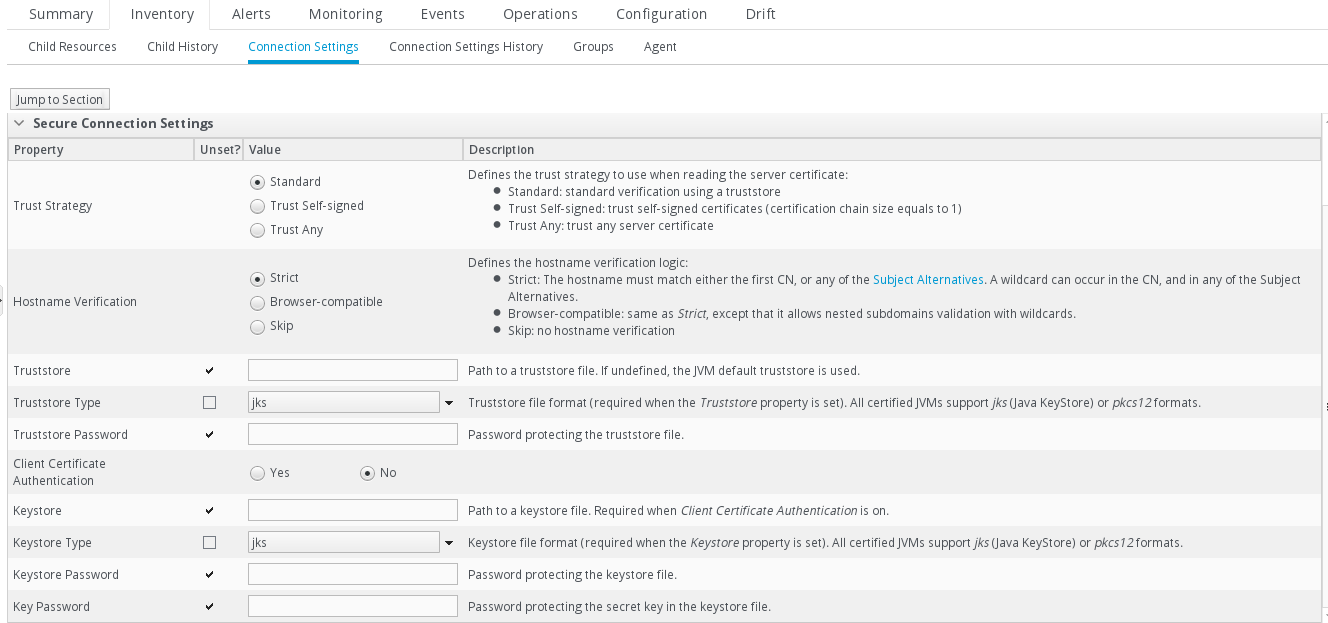Toggle the Keystore Type unset checkbox
Image resolution: width=1328 pixels, height=623 pixels.
[209, 543]
